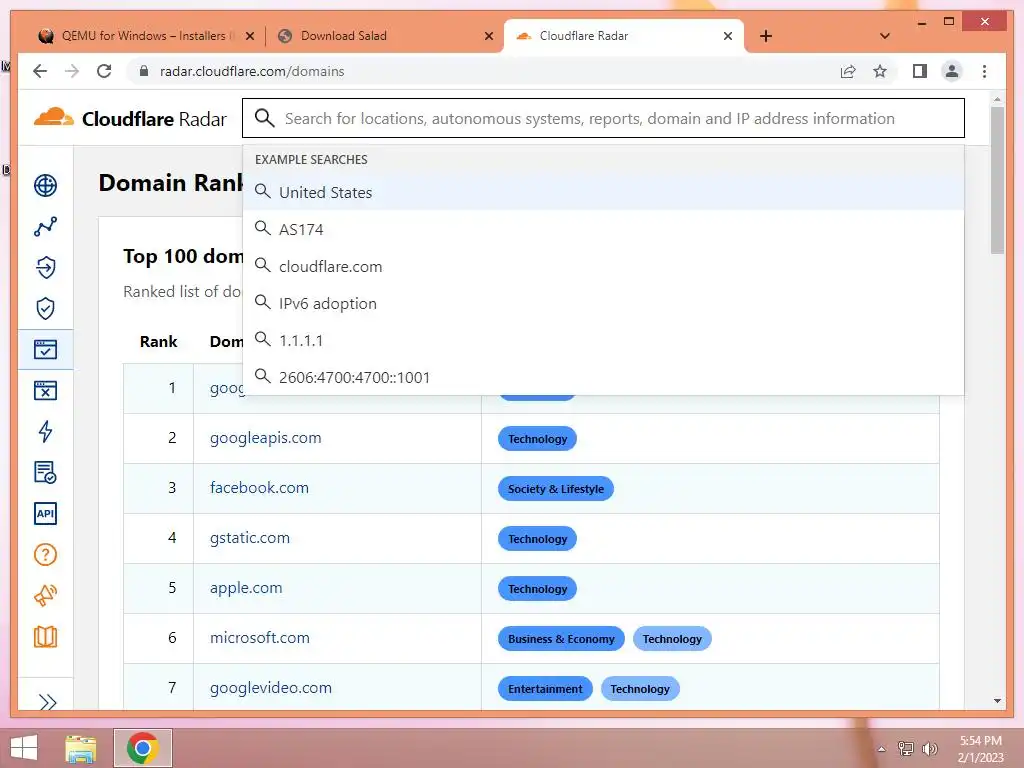Close the Download Salad tab
The image size is (1024, 768).
(x=488, y=36)
